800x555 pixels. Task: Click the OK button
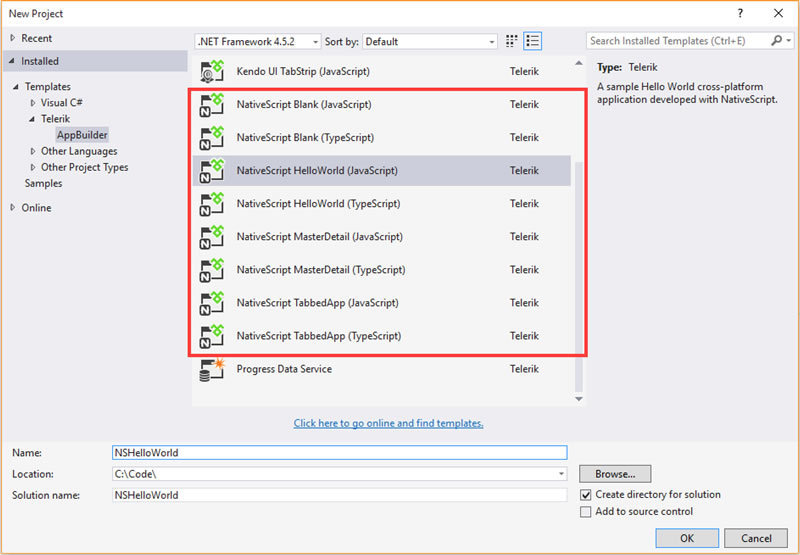click(x=687, y=538)
